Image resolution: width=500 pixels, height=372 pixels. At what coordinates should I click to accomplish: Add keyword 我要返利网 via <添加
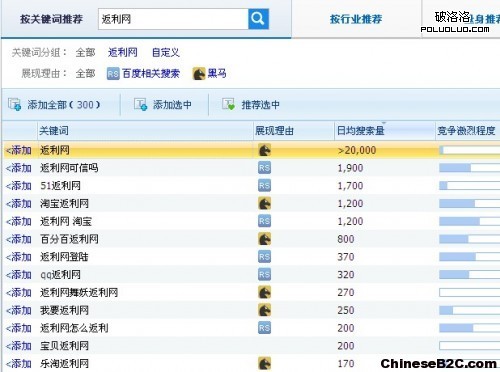pyautogui.click(x=19, y=310)
